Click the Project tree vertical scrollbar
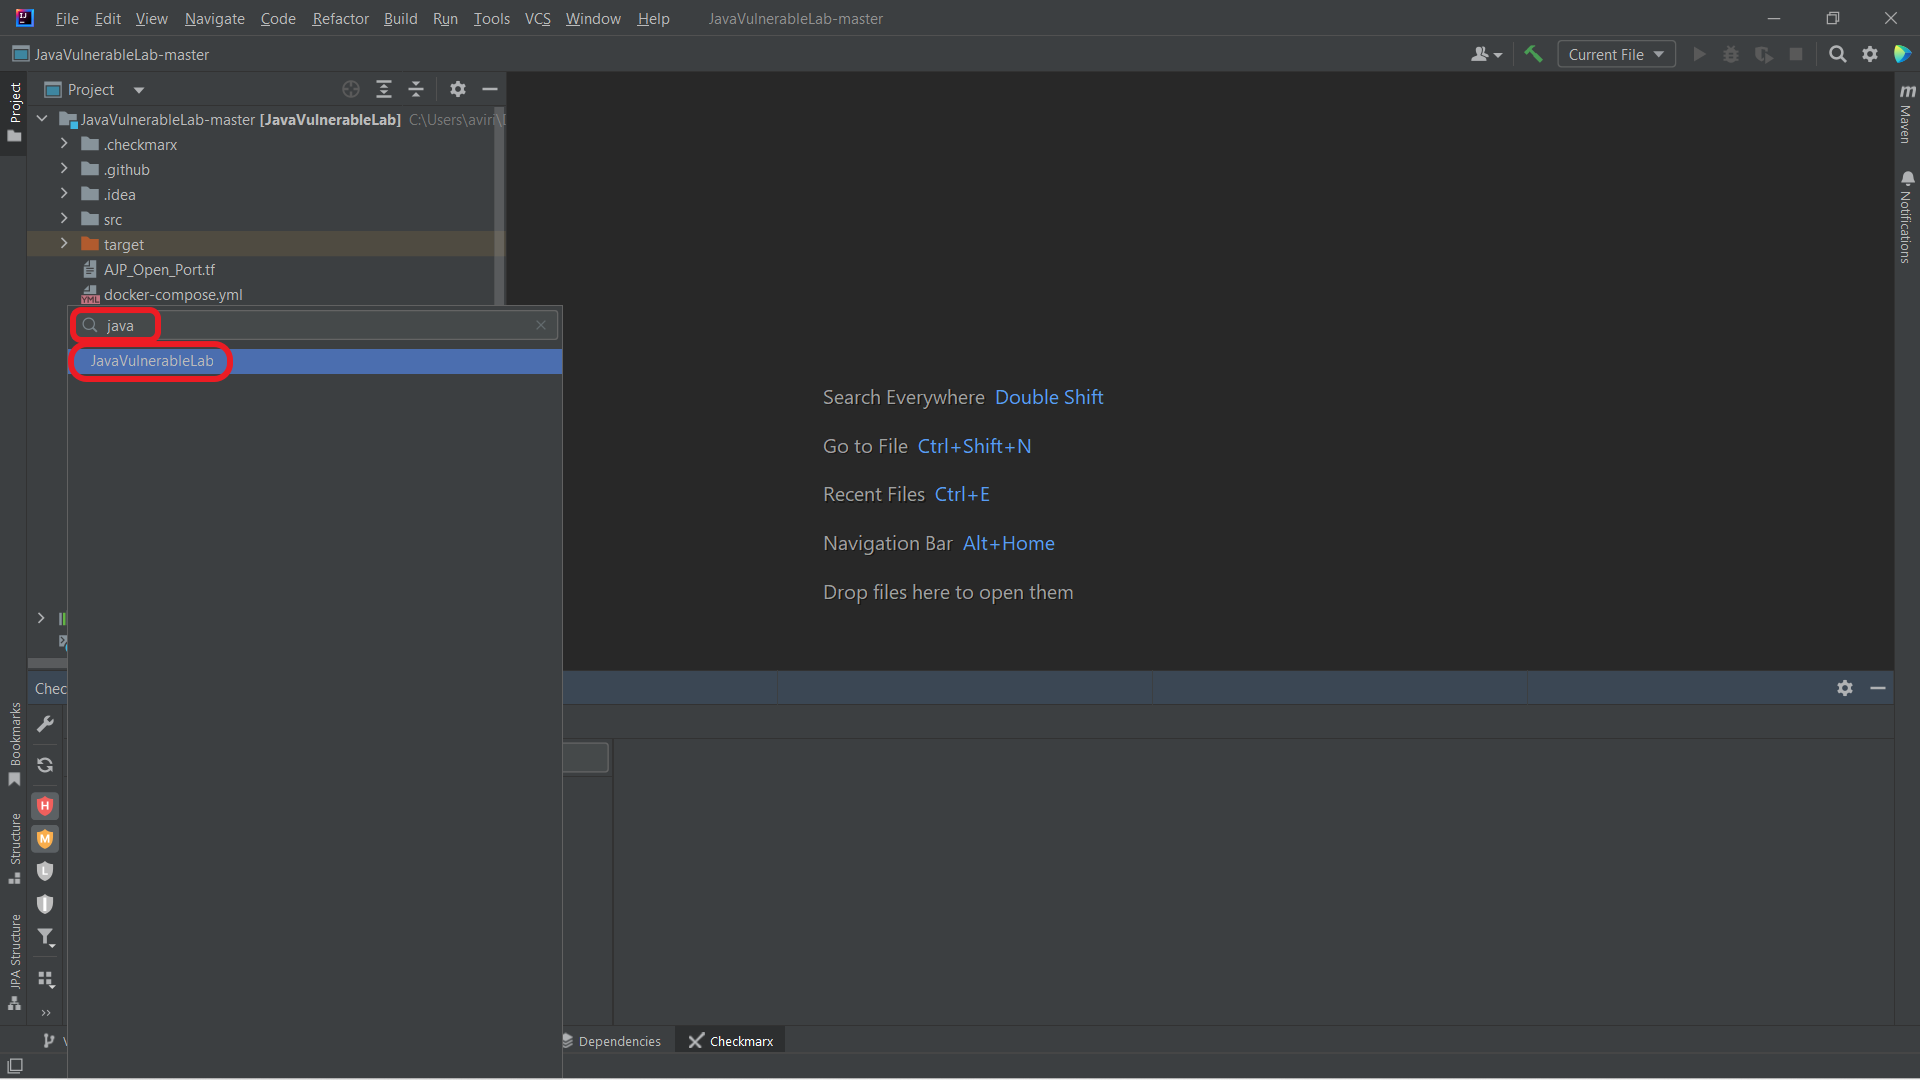Image resolution: width=1920 pixels, height=1080 pixels. 499,205
